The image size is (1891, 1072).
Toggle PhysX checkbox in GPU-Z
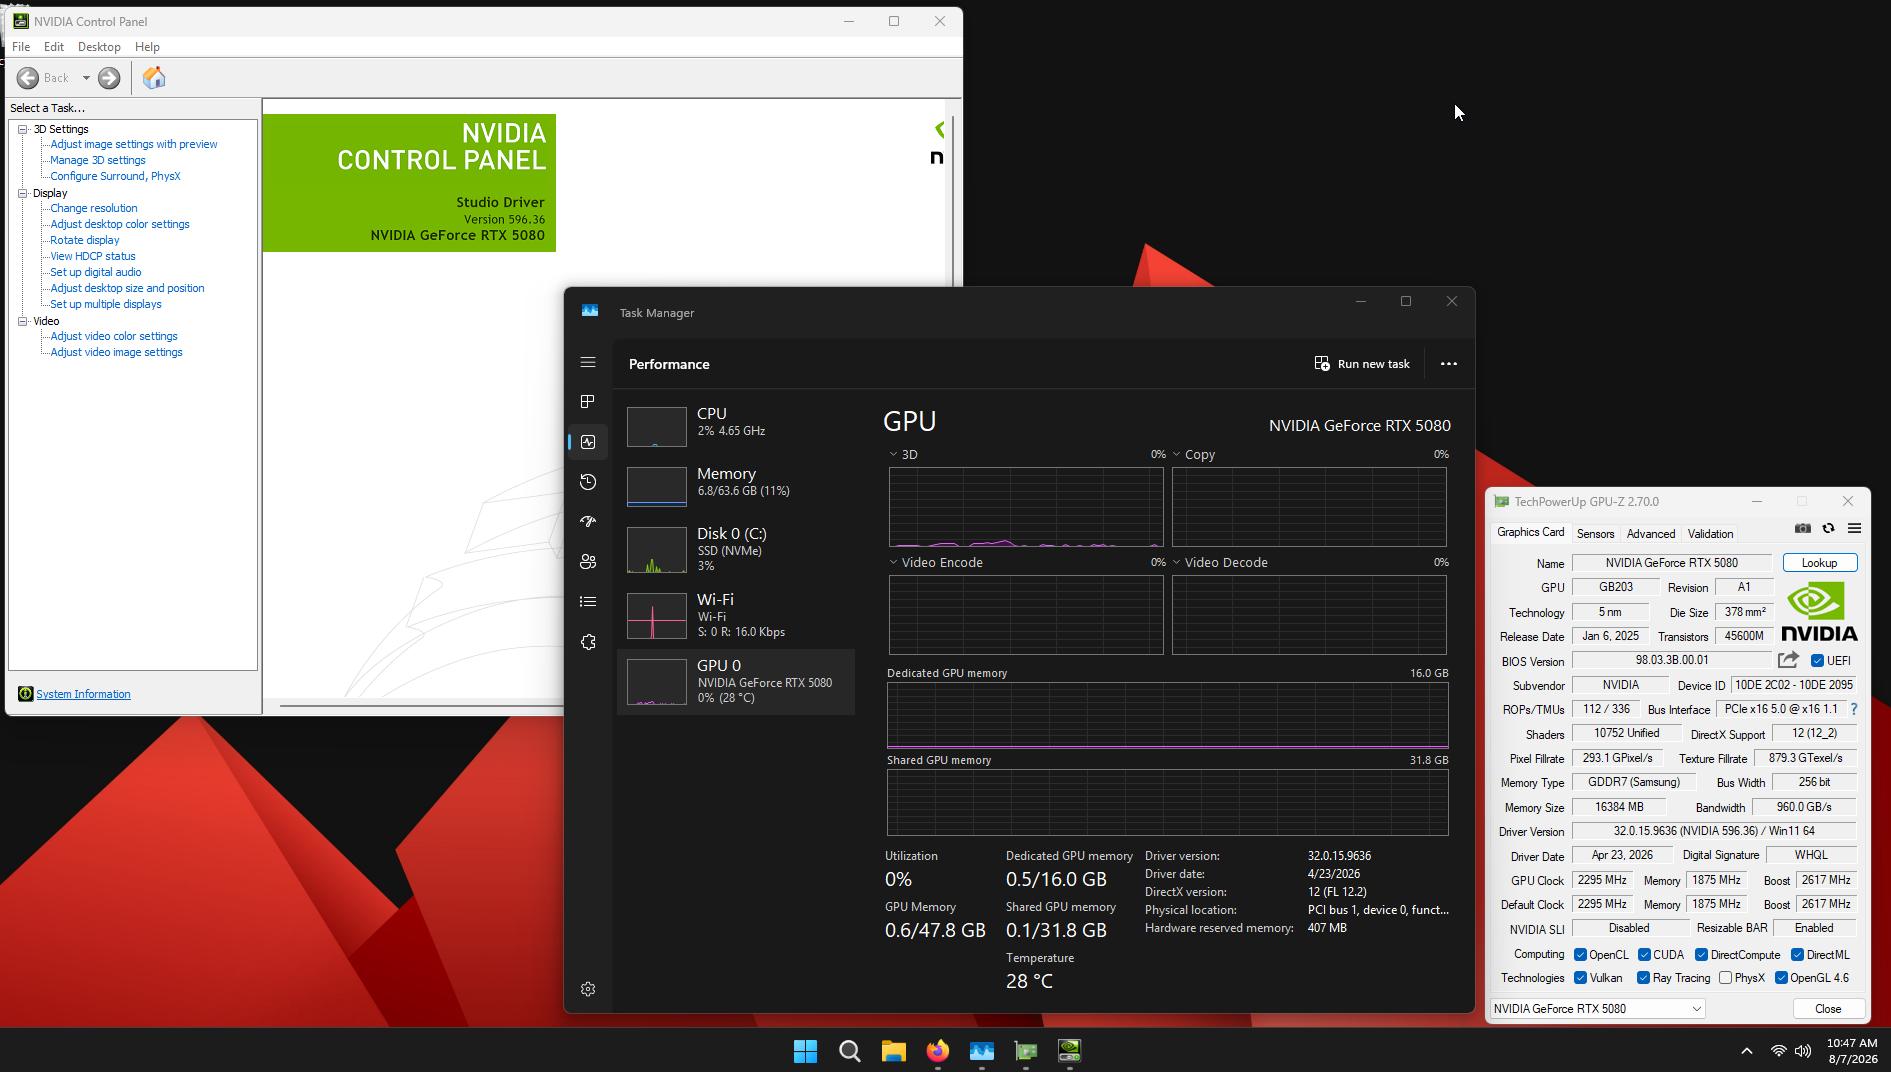1725,978
